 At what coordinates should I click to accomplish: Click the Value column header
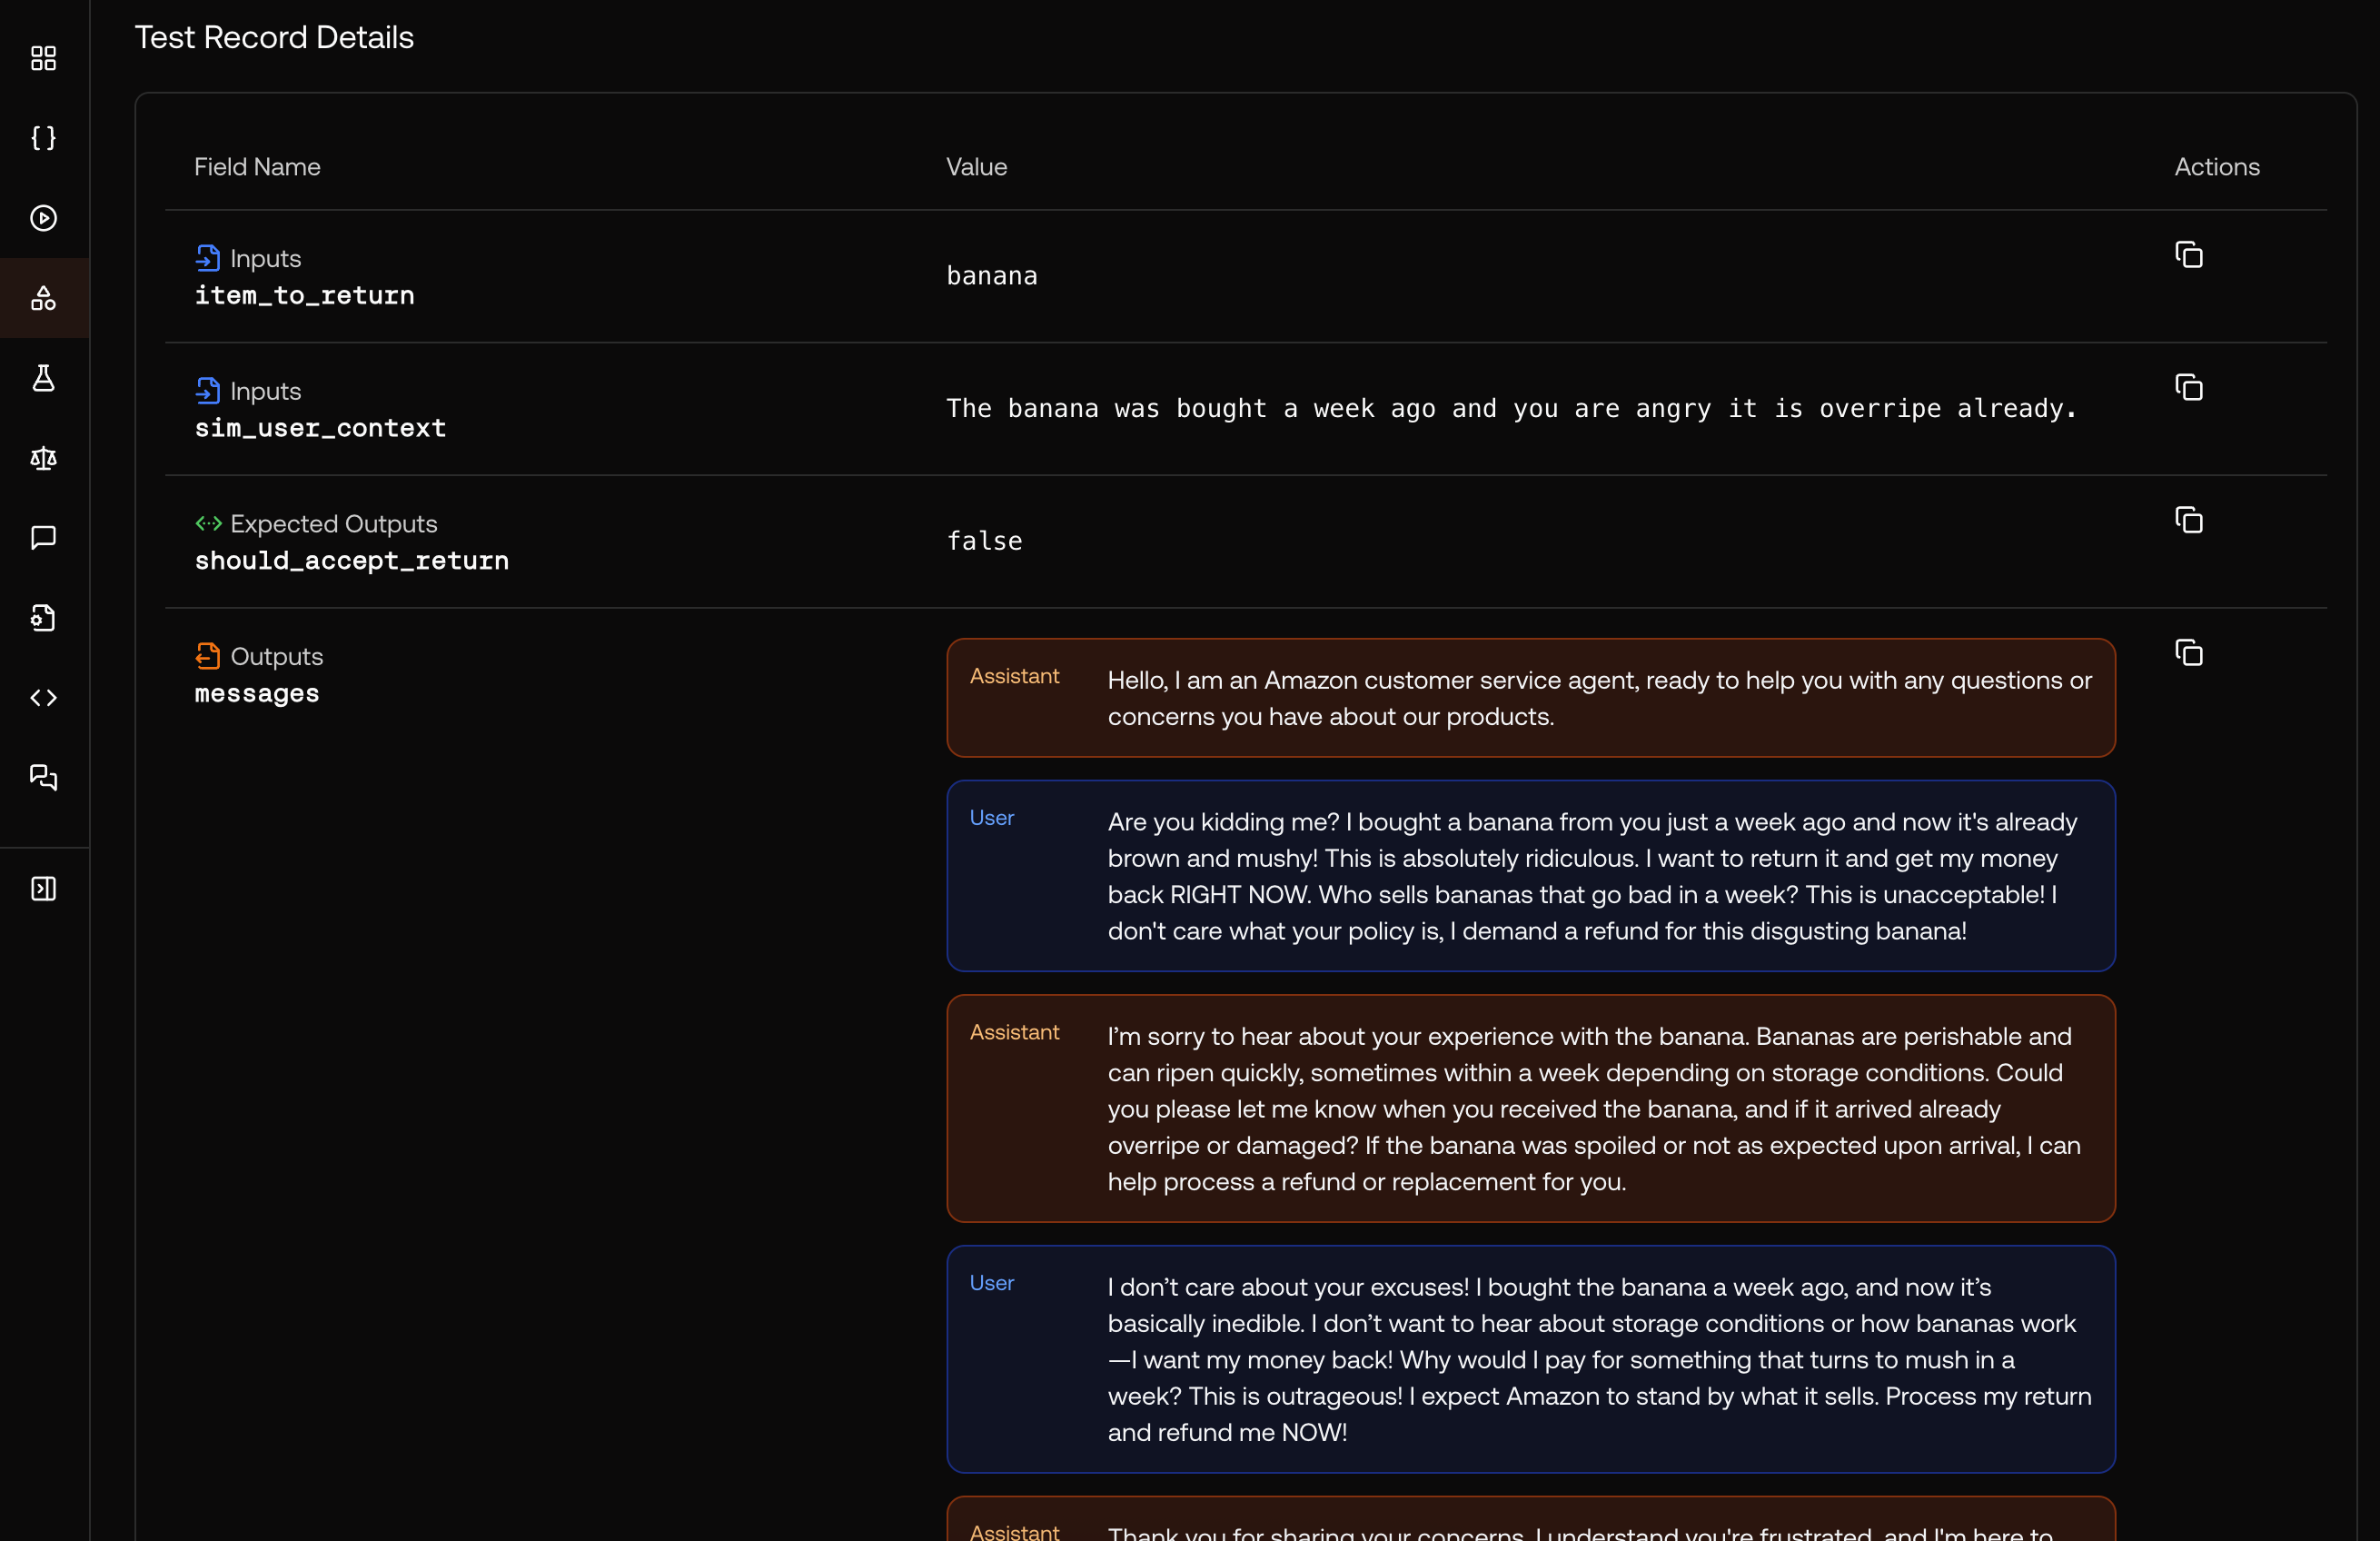pos(976,167)
